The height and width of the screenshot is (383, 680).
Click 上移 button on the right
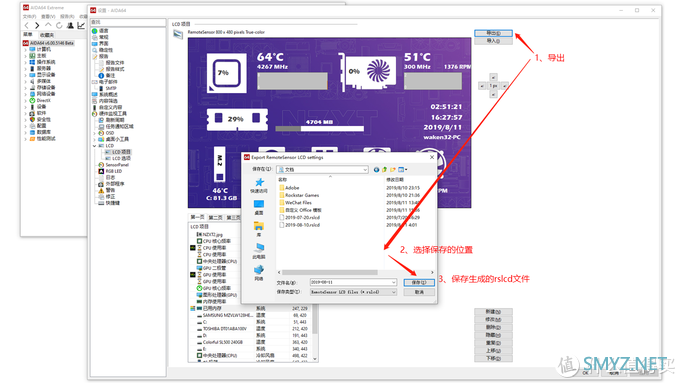click(x=493, y=350)
